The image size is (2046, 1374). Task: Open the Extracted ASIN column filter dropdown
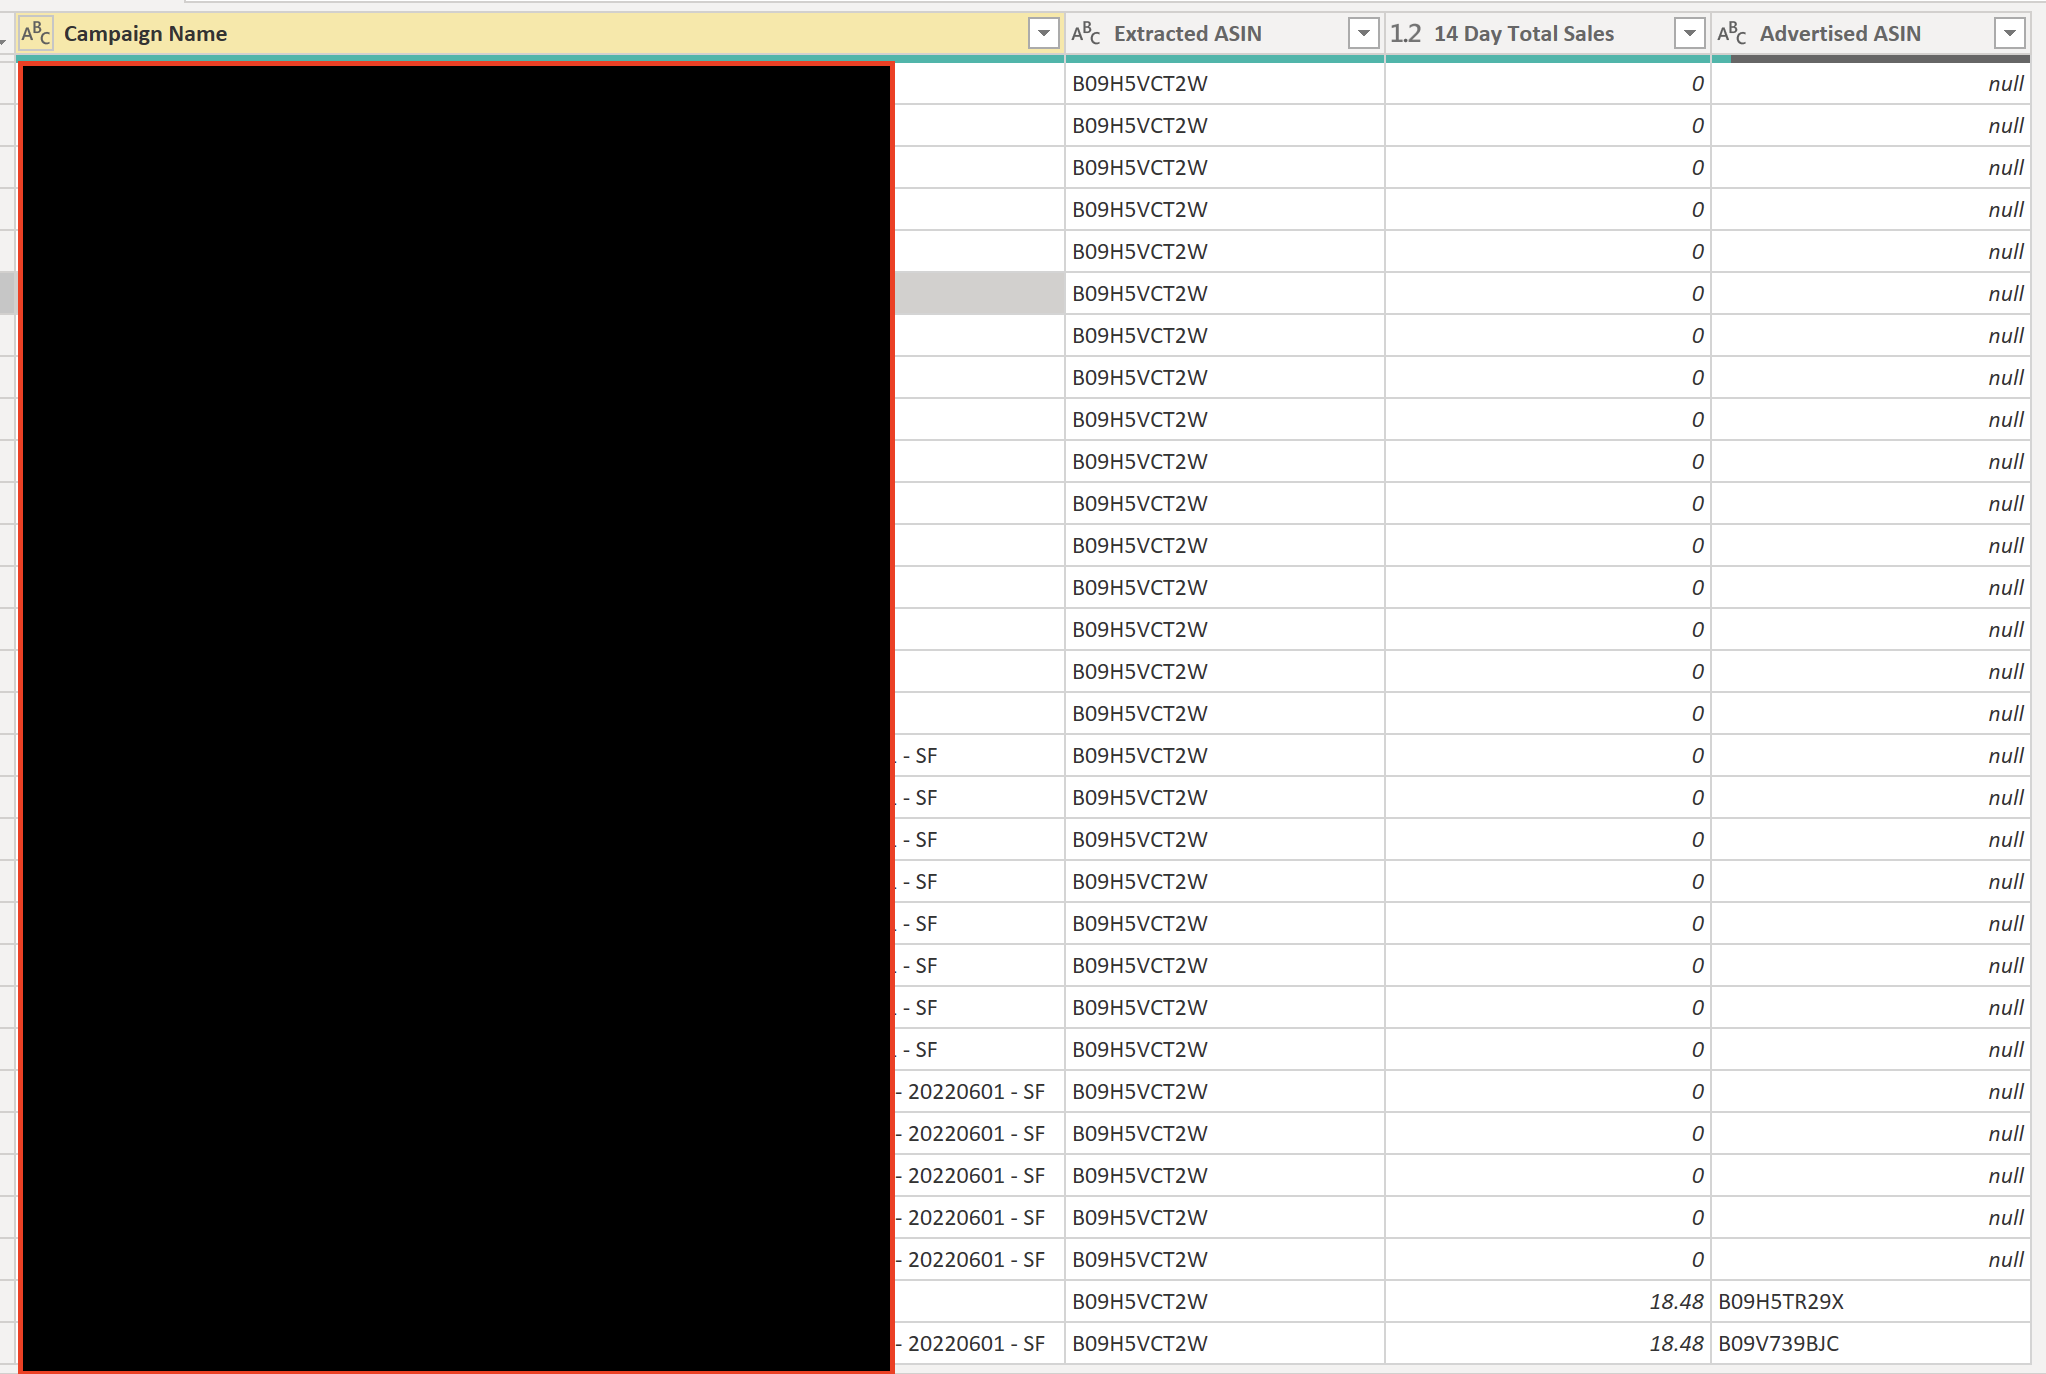(1363, 33)
